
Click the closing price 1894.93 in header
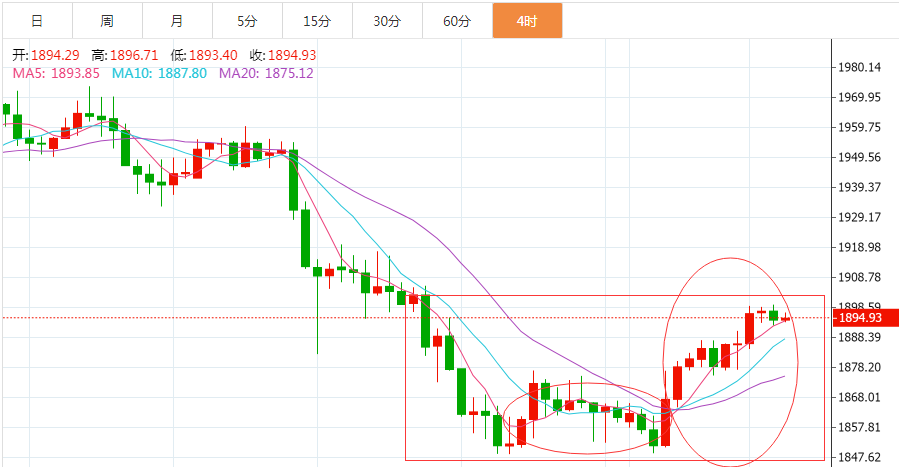point(292,55)
